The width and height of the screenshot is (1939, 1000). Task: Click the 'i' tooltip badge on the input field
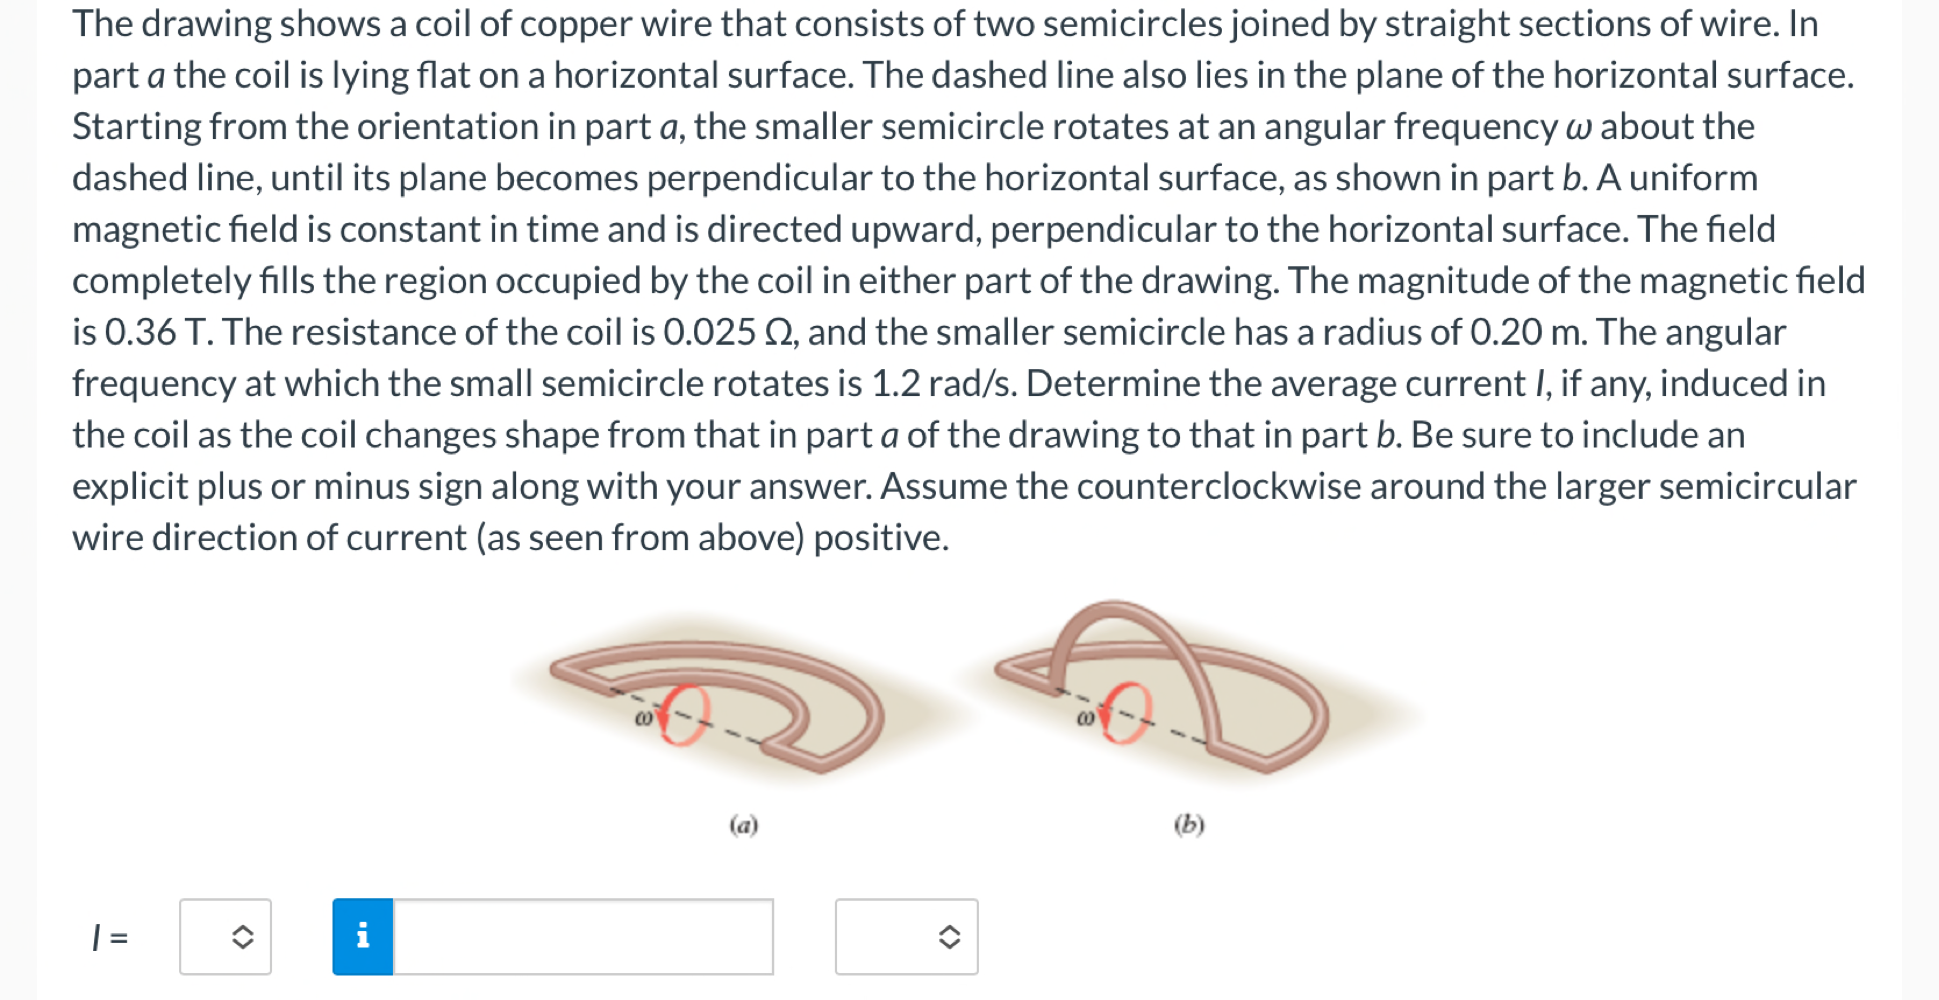click(x=364, y=936)
